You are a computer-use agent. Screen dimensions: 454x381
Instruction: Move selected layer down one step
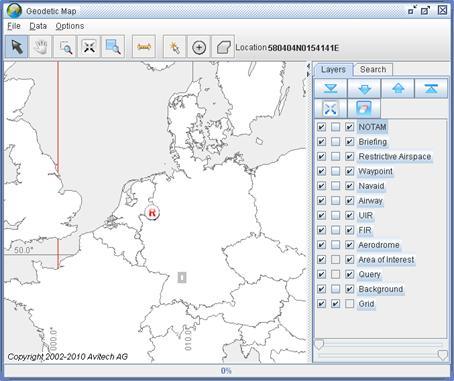pos(364,88)
